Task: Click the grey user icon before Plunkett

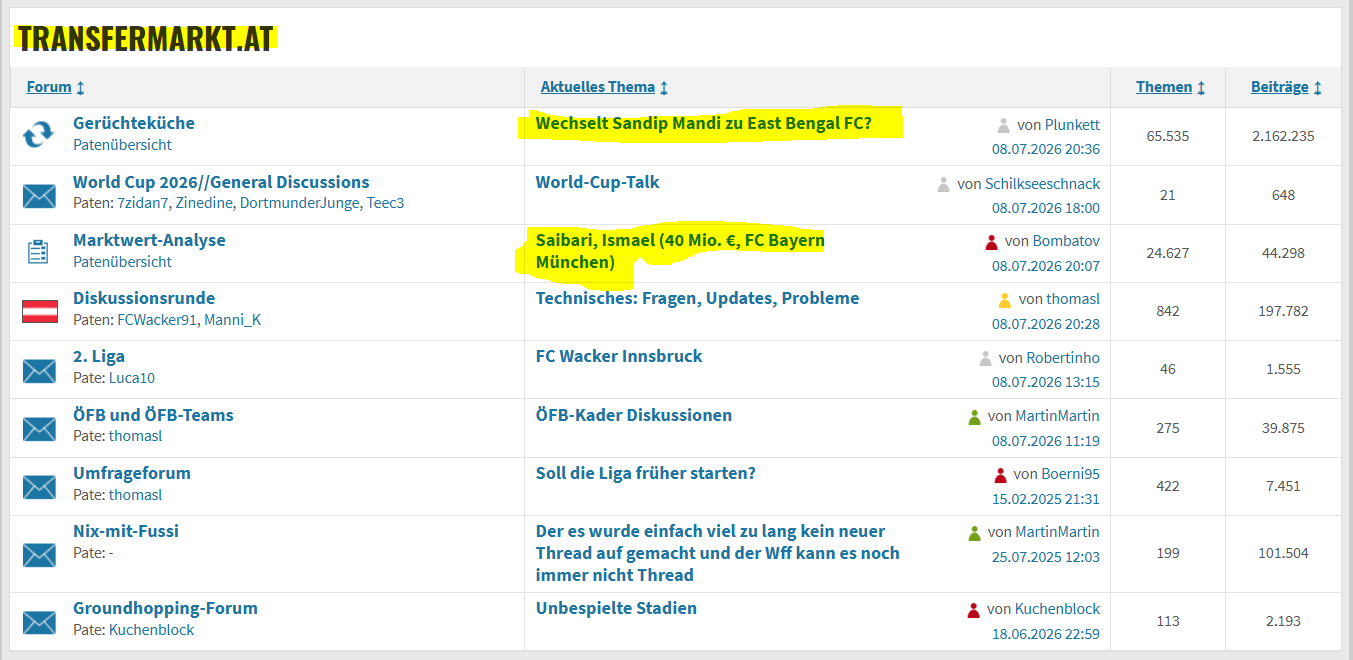Action: point(1003,125)
